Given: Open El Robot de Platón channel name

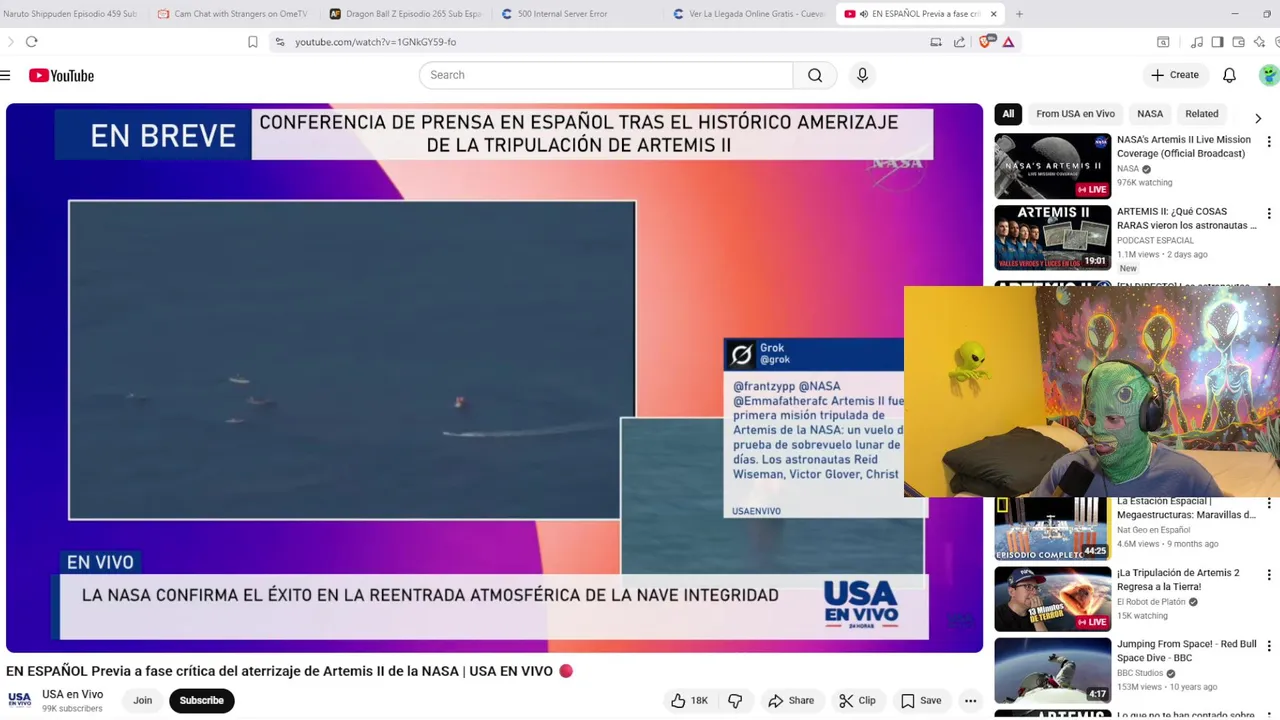Looking at the screenshot, I should [1151, 602].
